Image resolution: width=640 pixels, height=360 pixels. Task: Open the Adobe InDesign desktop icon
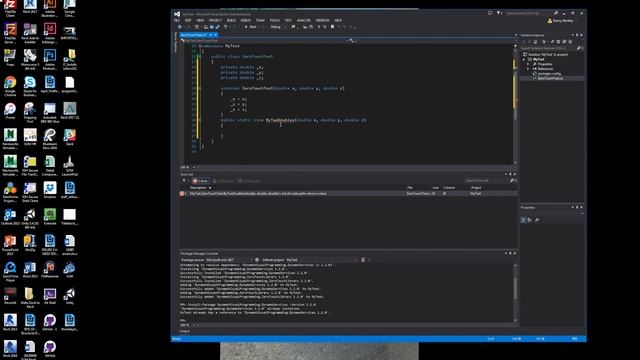[50, 33]
